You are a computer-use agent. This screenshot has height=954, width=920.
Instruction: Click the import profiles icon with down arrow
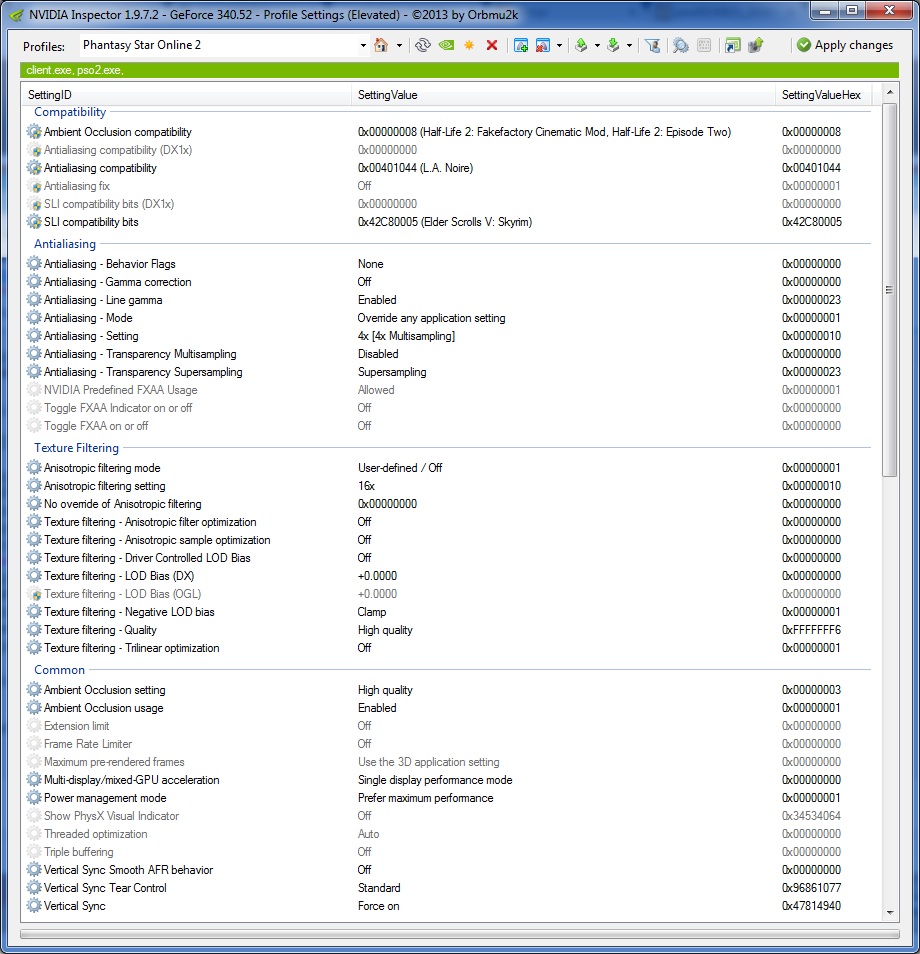[x=613, y=45]
